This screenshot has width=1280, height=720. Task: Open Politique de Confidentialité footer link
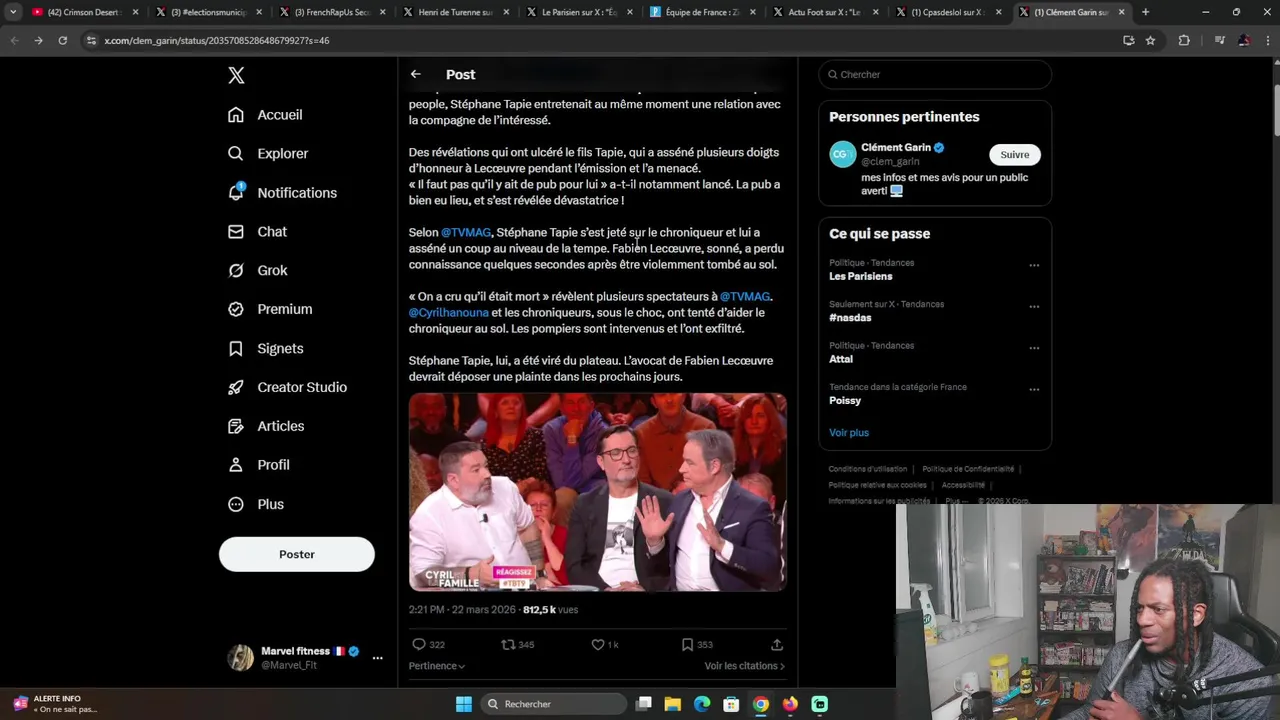[968, 469]
